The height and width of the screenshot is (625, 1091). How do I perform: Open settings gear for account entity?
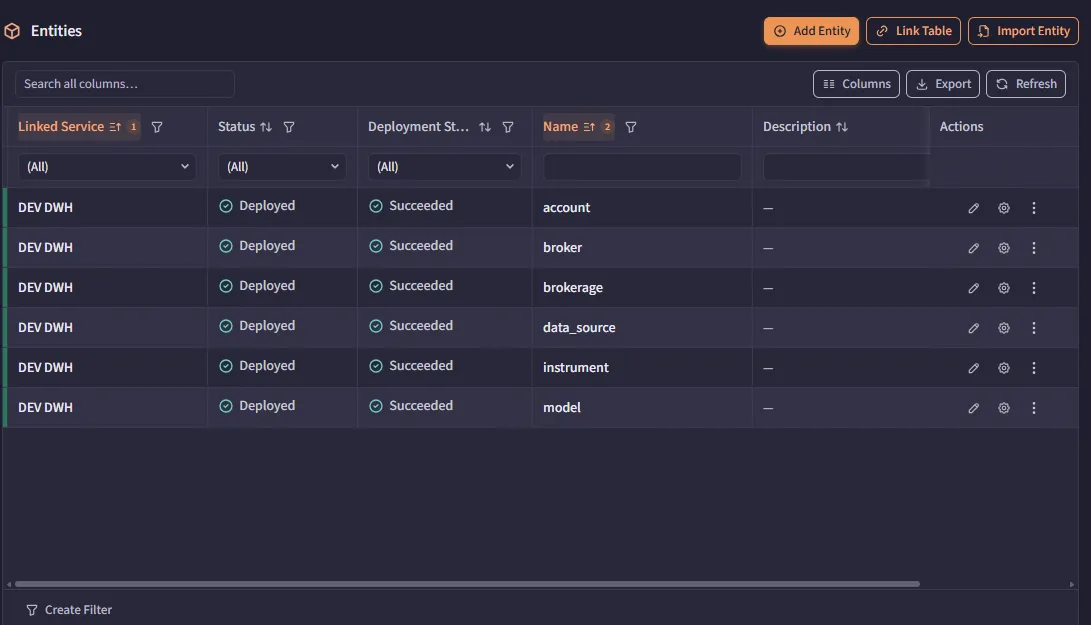pos(1003,208)
